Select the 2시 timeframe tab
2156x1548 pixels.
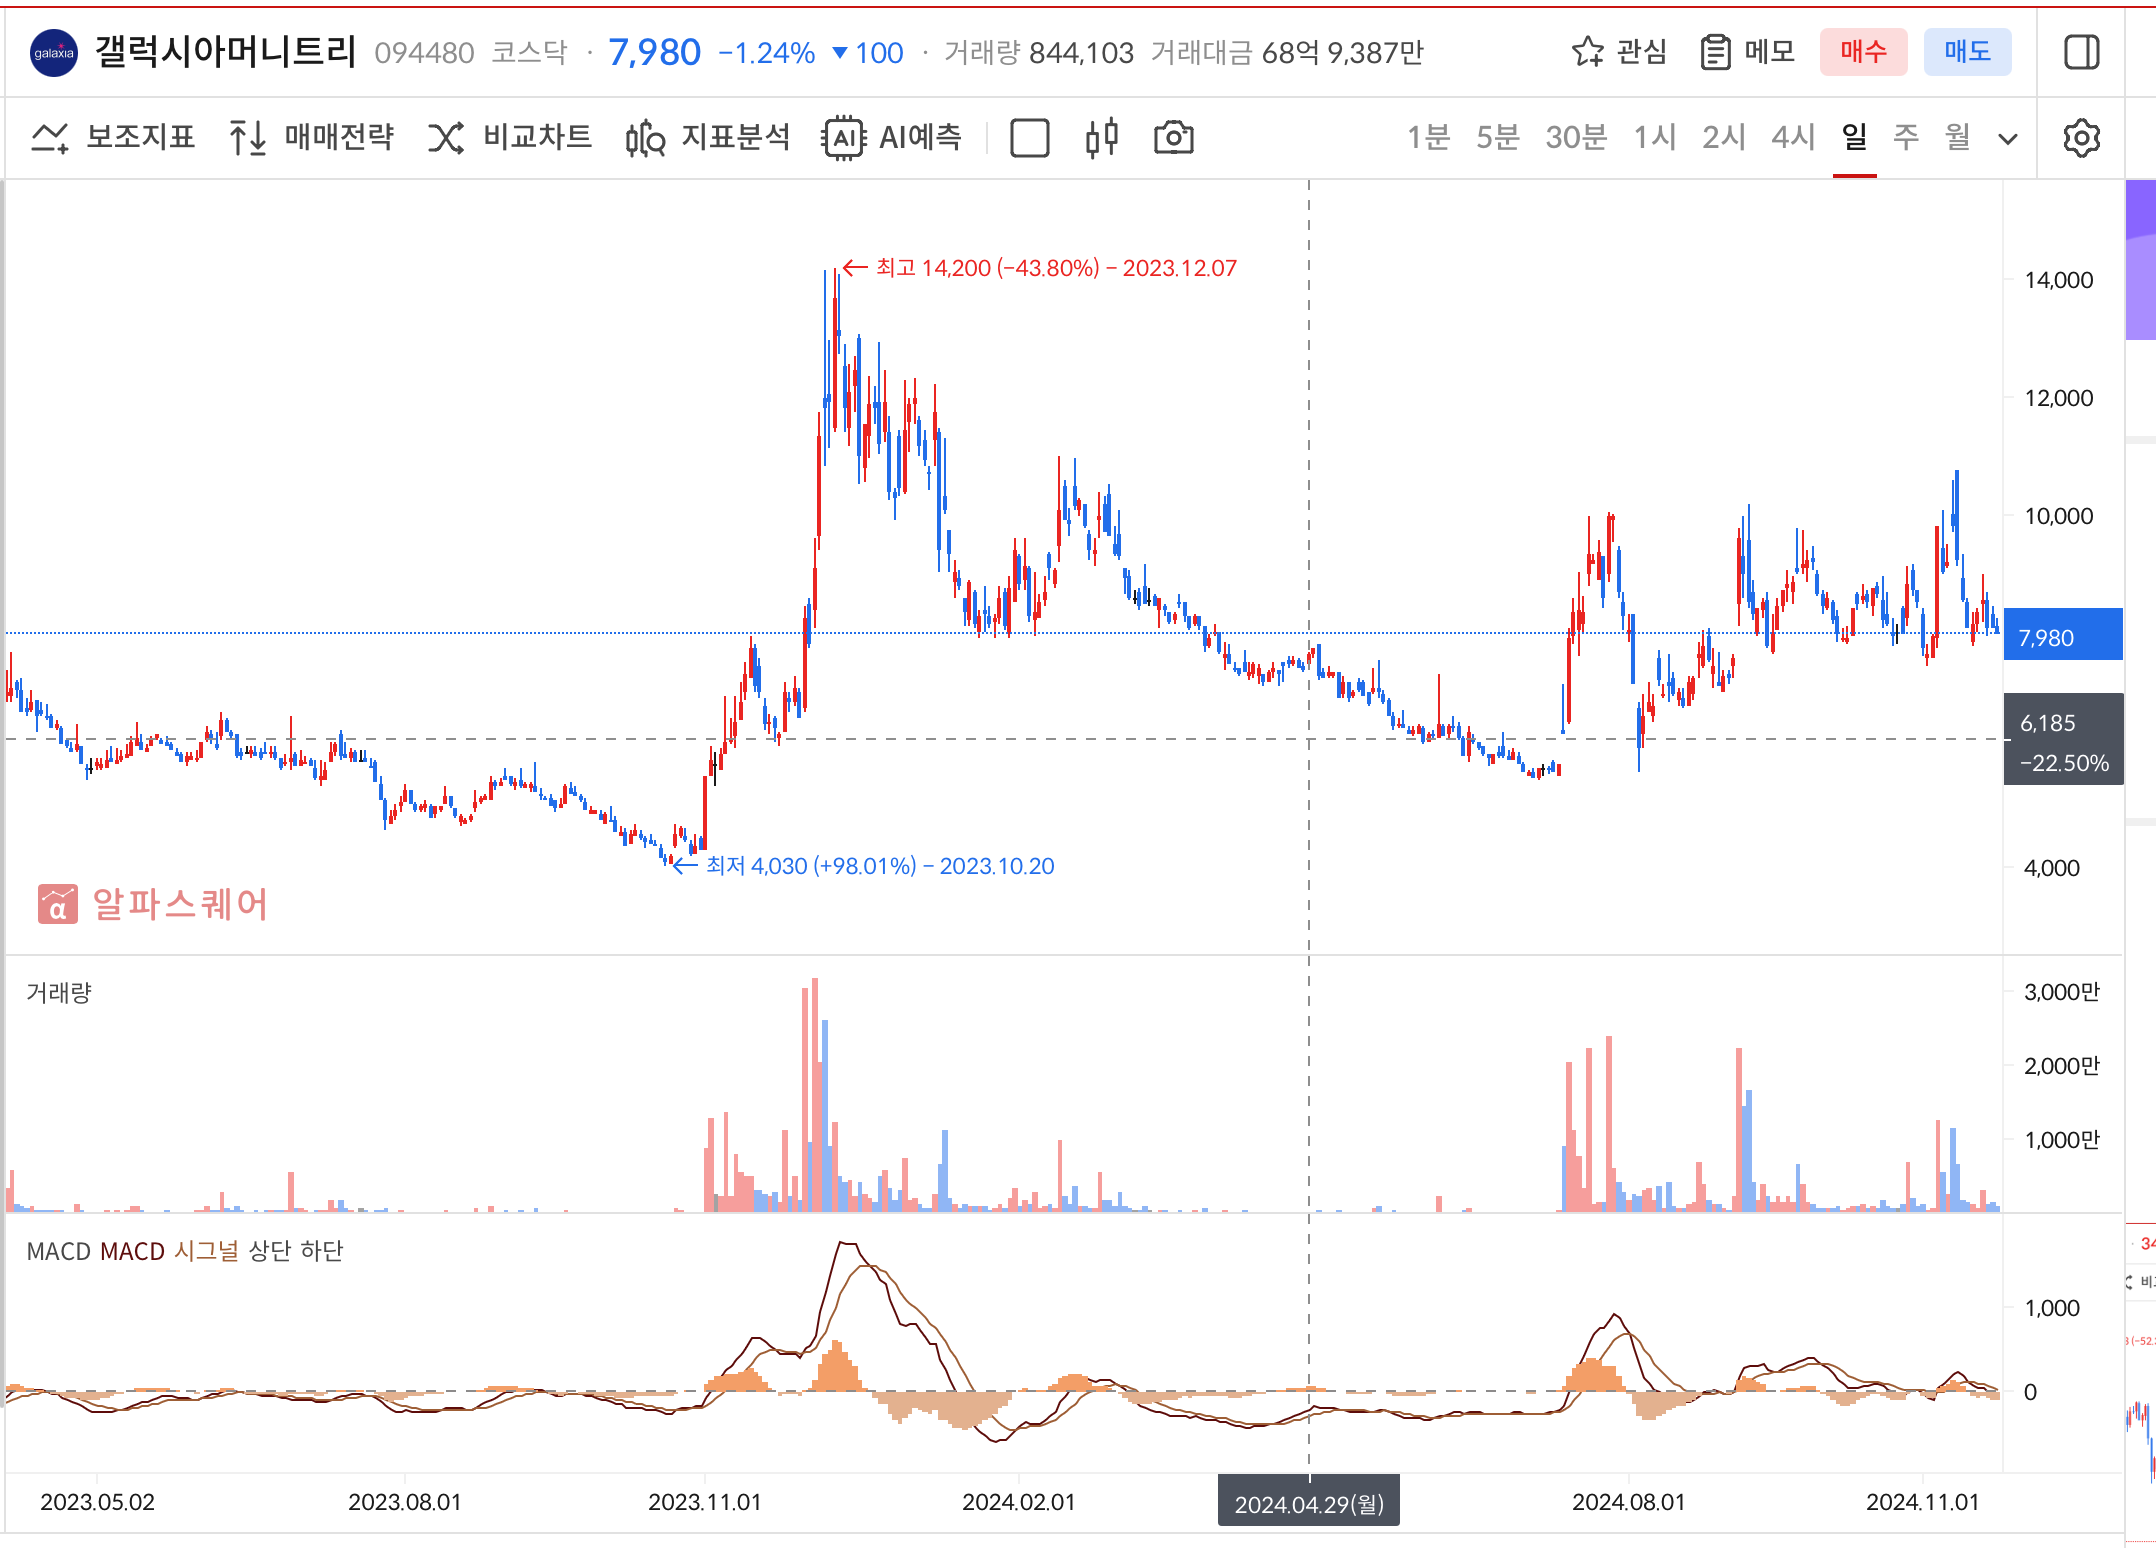(x=1724, y=137)
